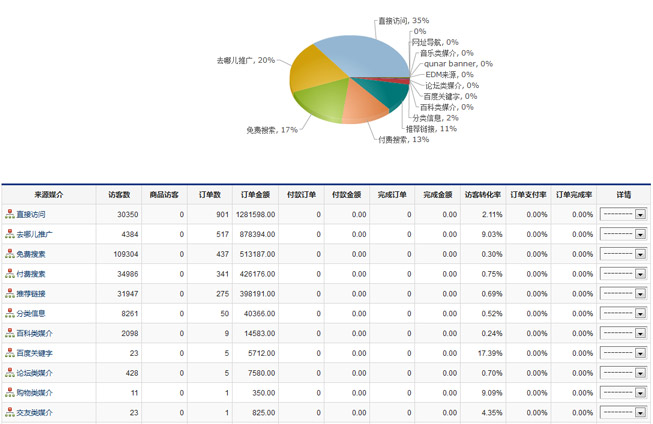Click the hierarchy icon beside 交友类媒介

pyautogui.click(x=10, y=412)
